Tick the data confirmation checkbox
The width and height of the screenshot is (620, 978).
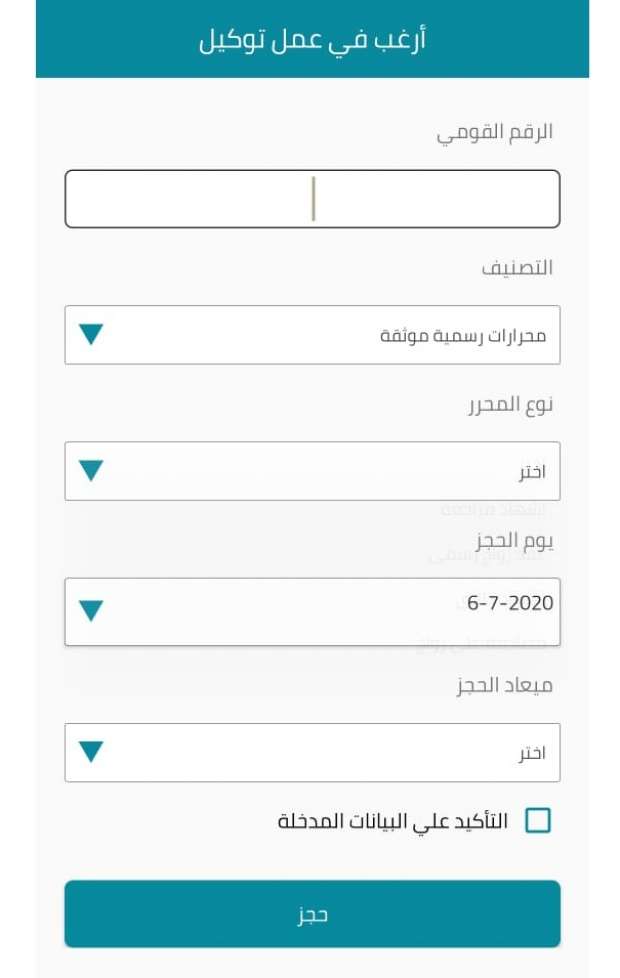[538, 821]
